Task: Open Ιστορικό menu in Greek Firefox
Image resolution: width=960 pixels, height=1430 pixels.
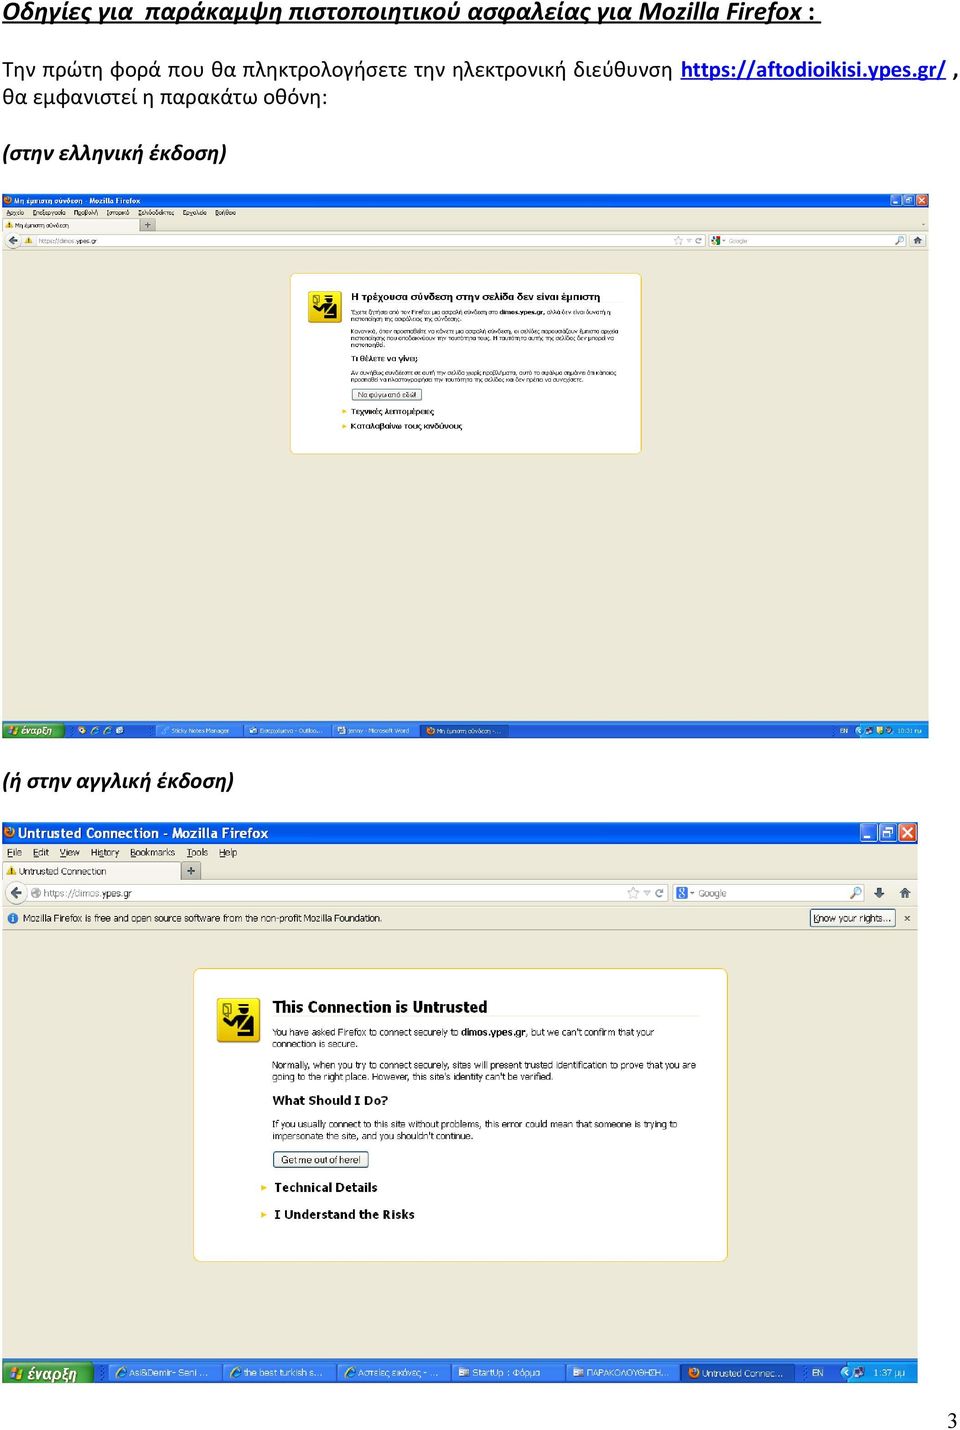Action: point(118,212)
